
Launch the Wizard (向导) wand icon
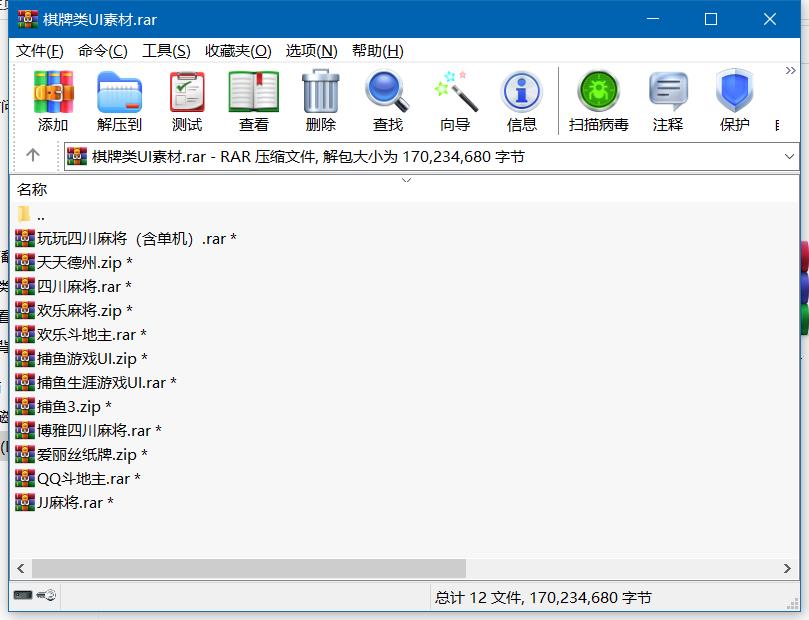(455, 102)
